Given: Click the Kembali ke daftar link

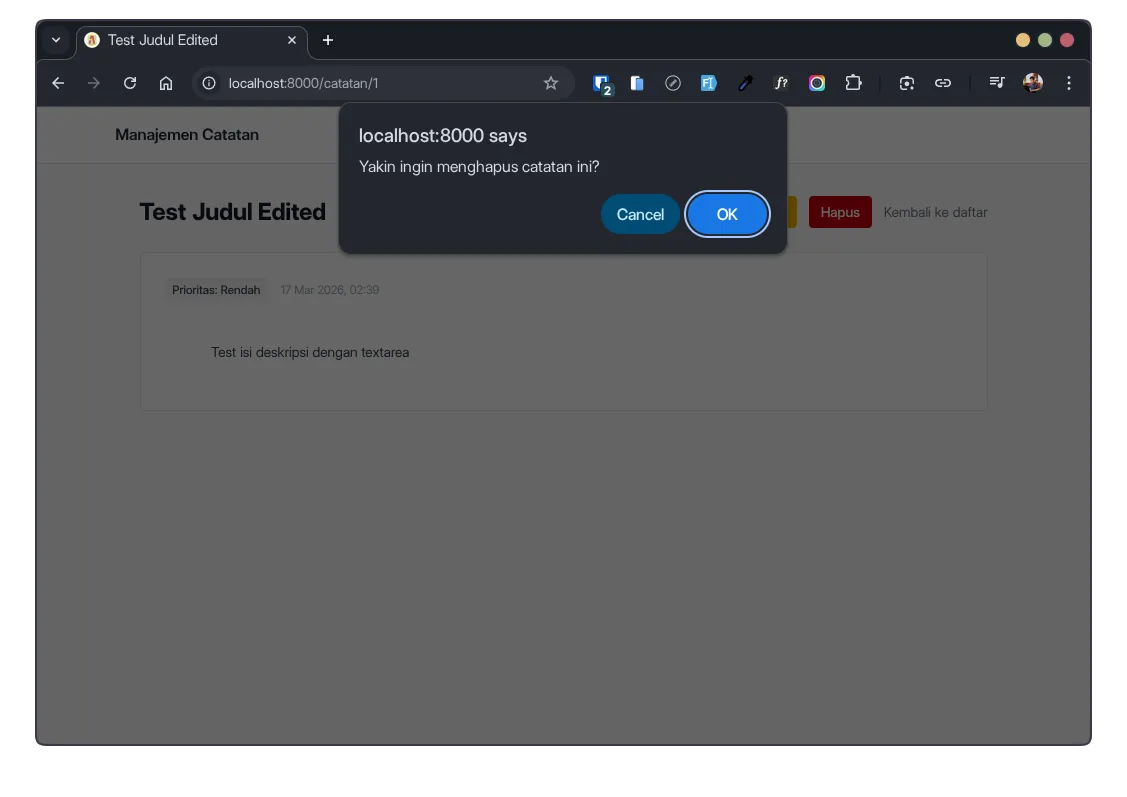Looking at the screenshot, I should [x=934, y=212].
